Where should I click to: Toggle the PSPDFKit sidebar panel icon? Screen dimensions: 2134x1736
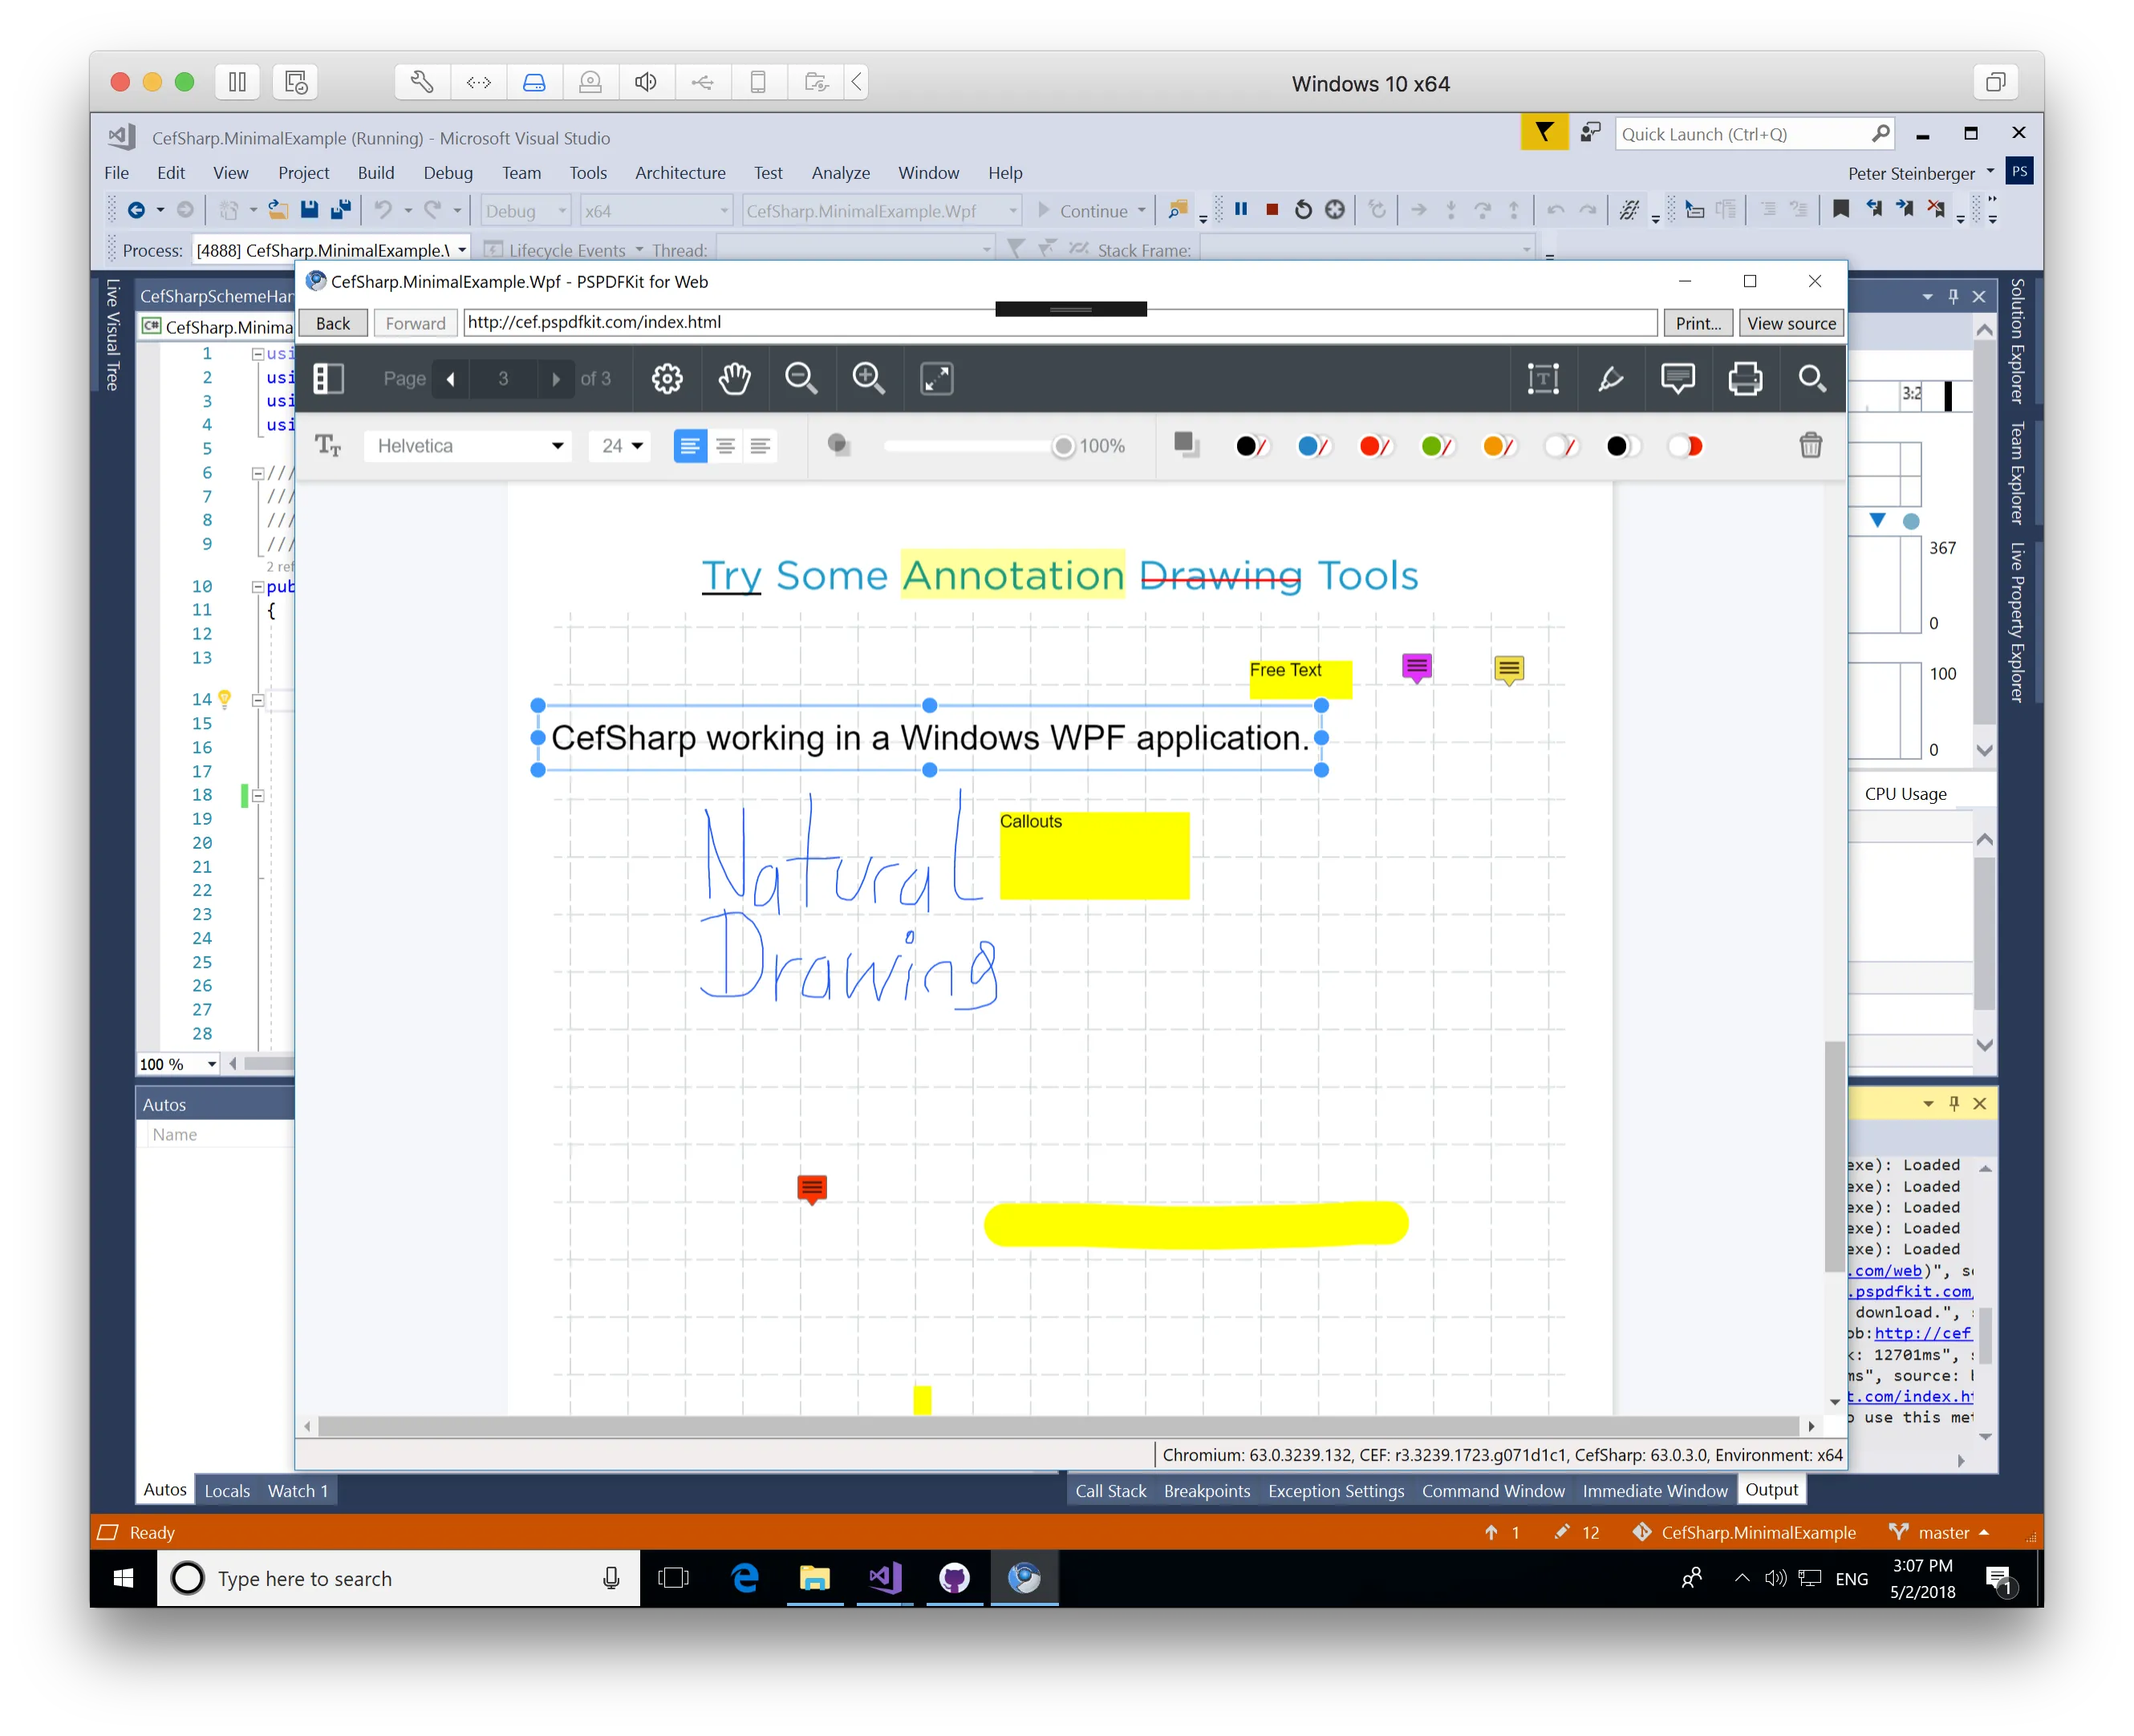tap(328, 378)
